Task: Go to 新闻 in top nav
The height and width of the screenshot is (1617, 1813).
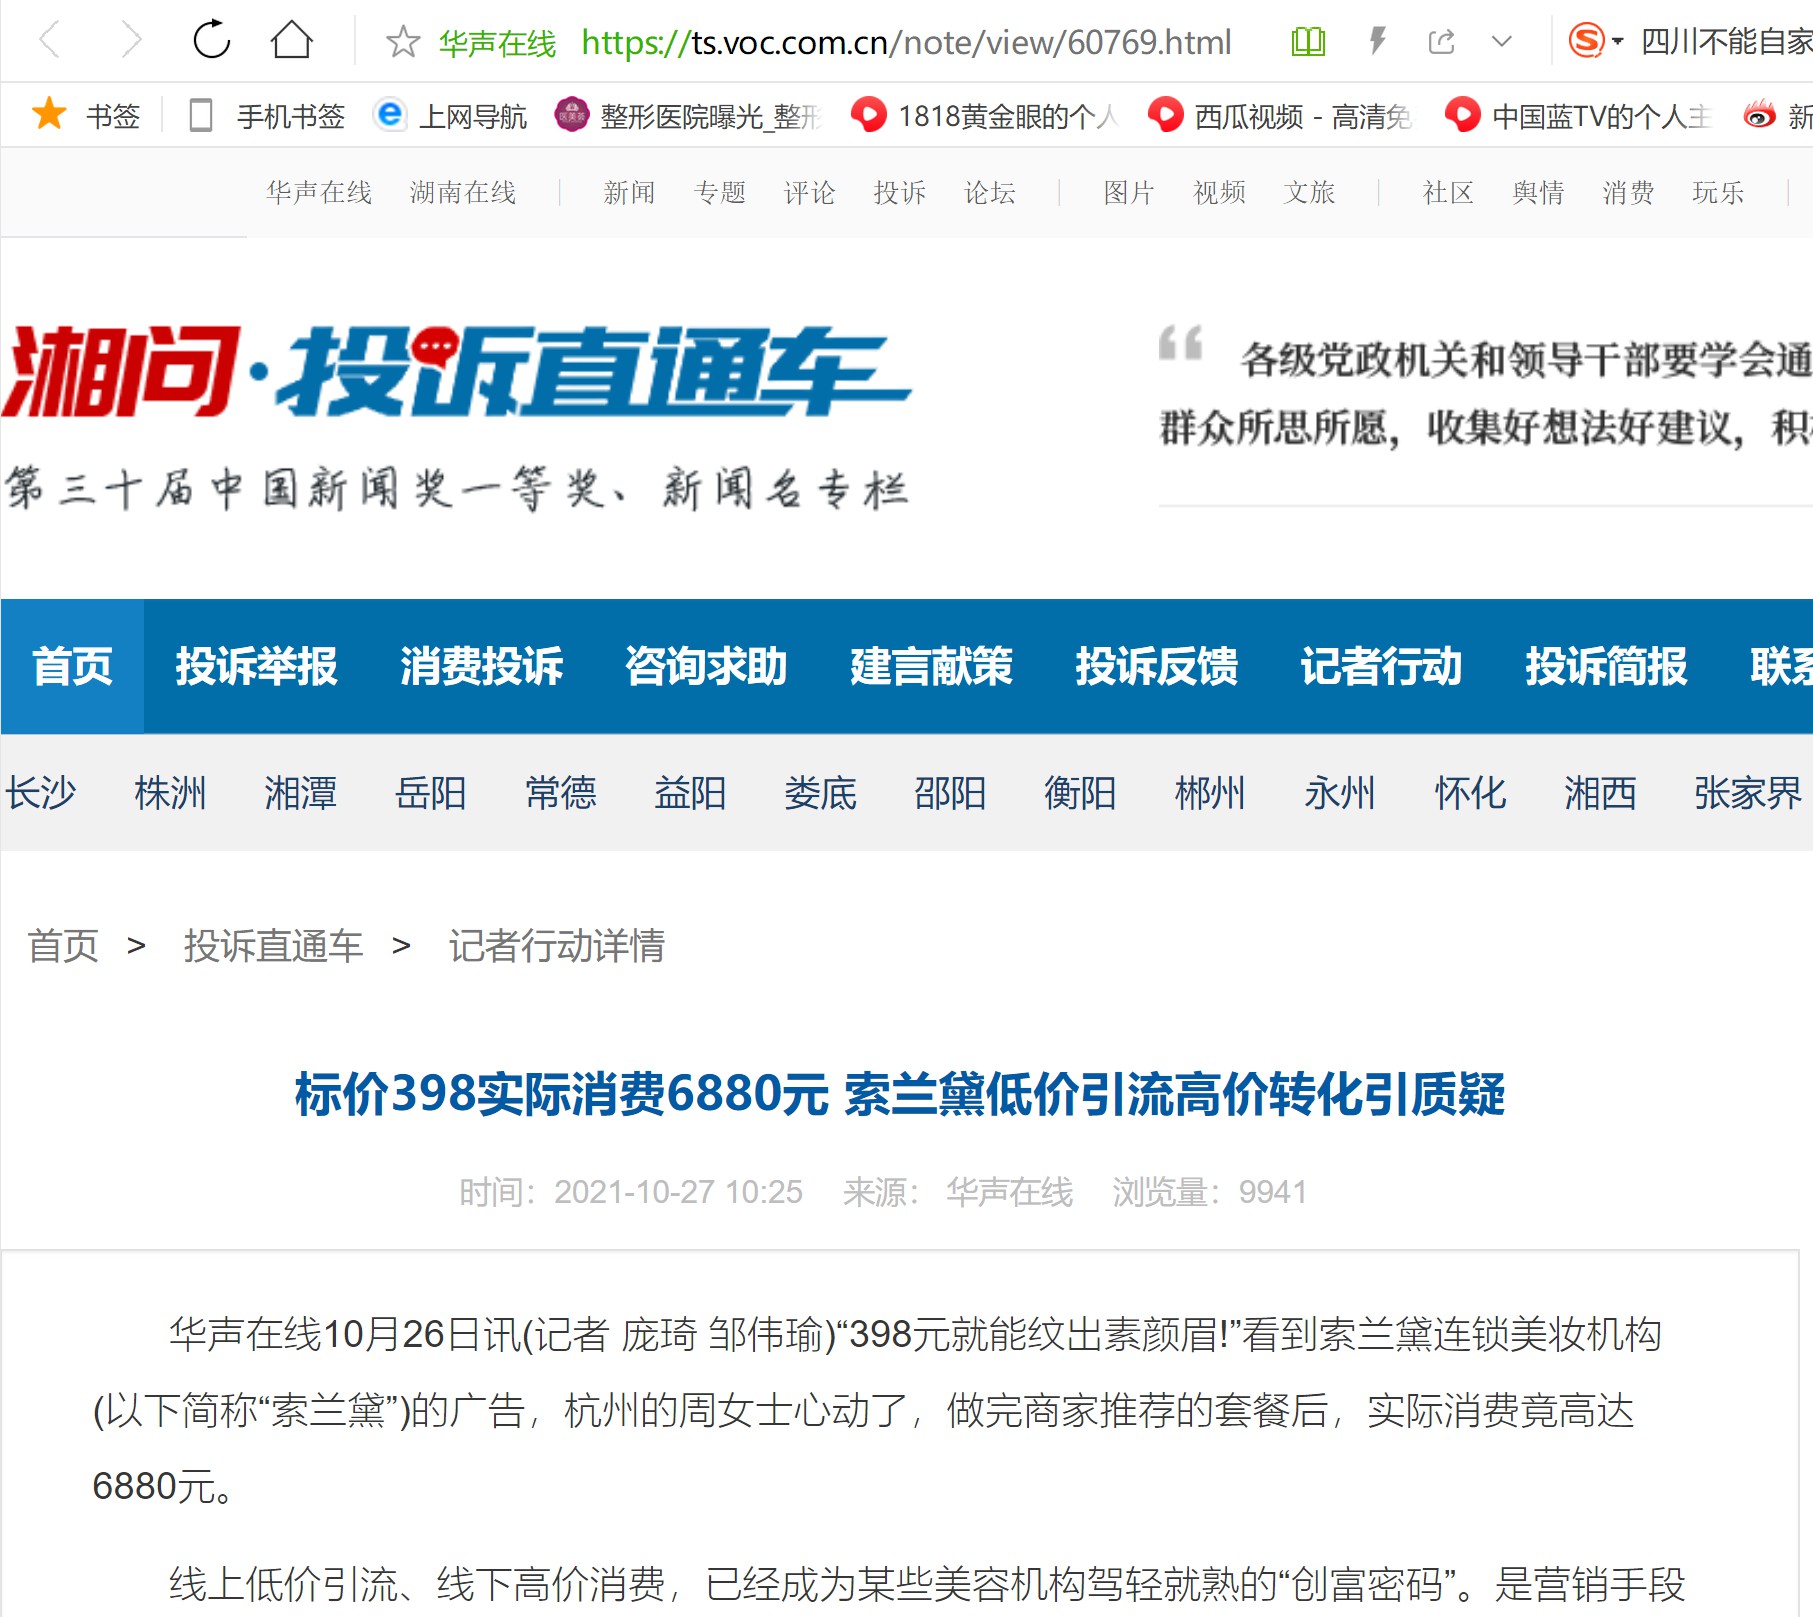Action: pos(629,192)
